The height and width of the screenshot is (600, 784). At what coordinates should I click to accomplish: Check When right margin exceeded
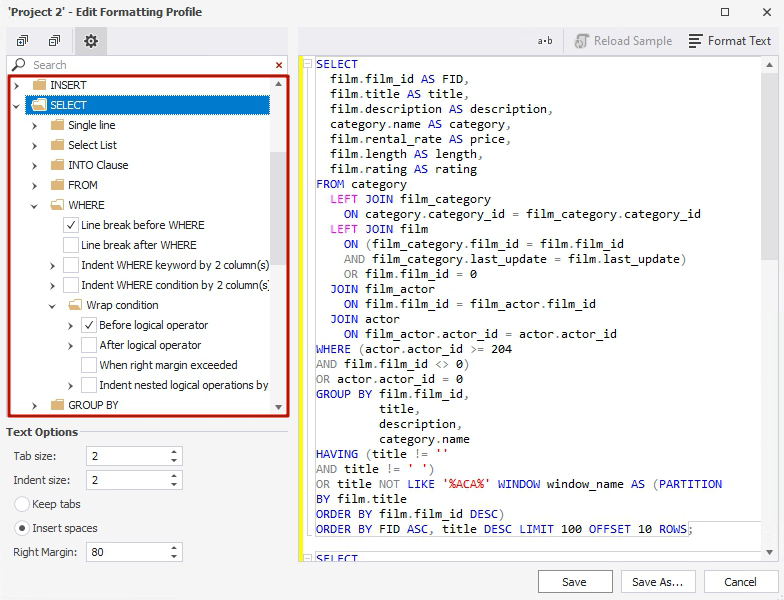(x=88, y=365)
